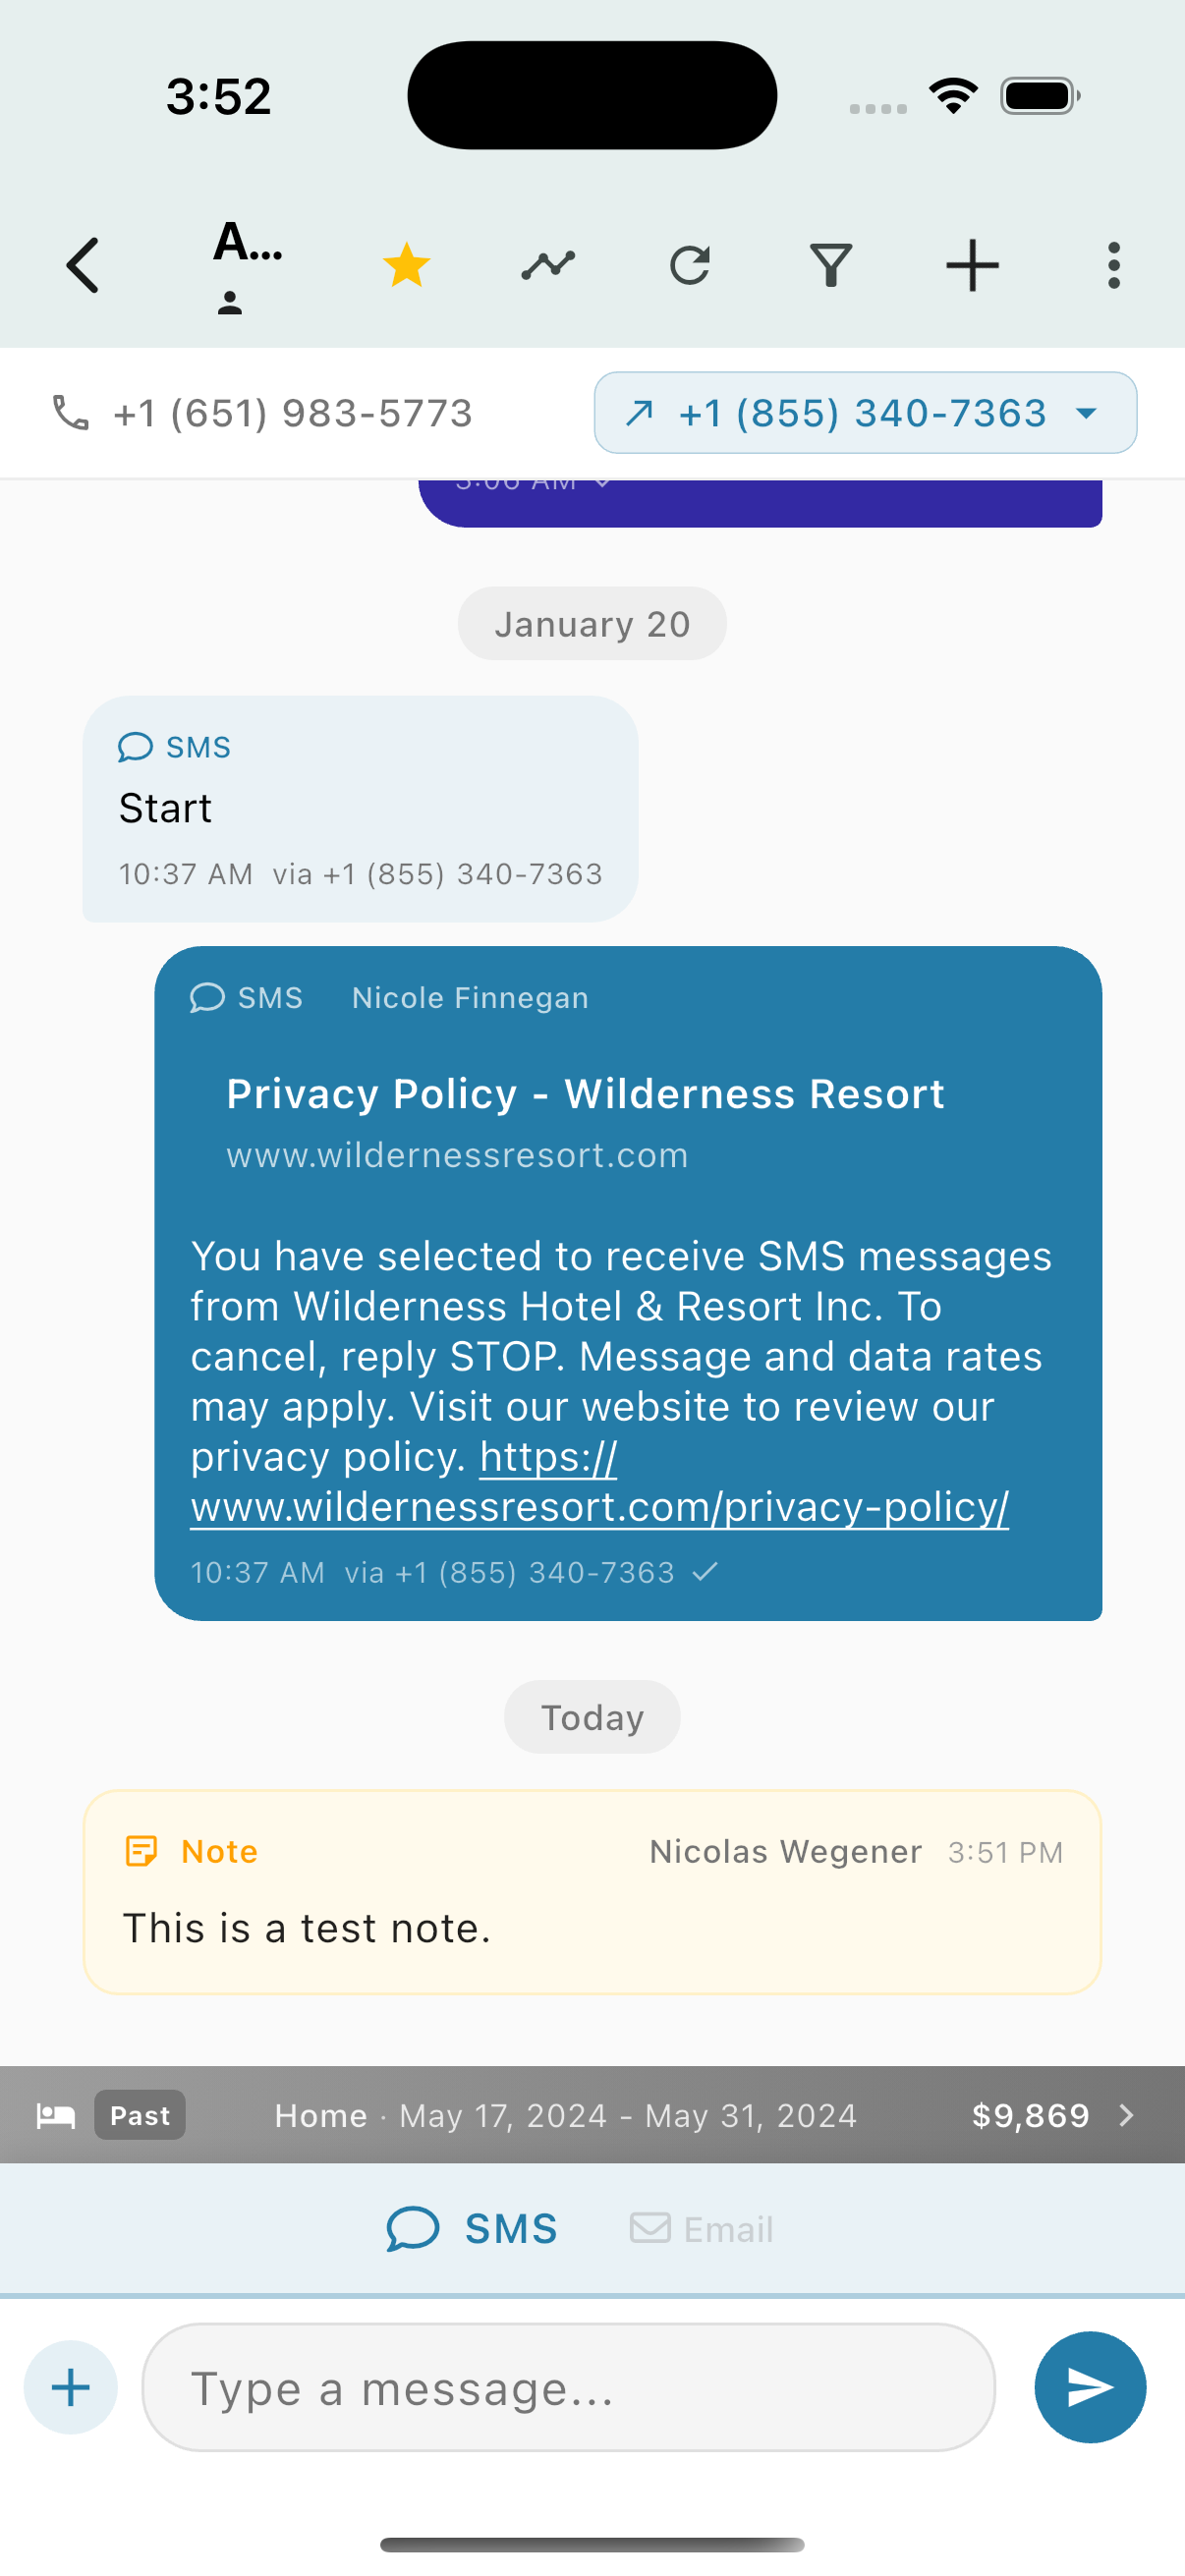Tap the incoming Start SMS bubble
This screenshot has width=1185, height=2576.
tap(360, 808)
